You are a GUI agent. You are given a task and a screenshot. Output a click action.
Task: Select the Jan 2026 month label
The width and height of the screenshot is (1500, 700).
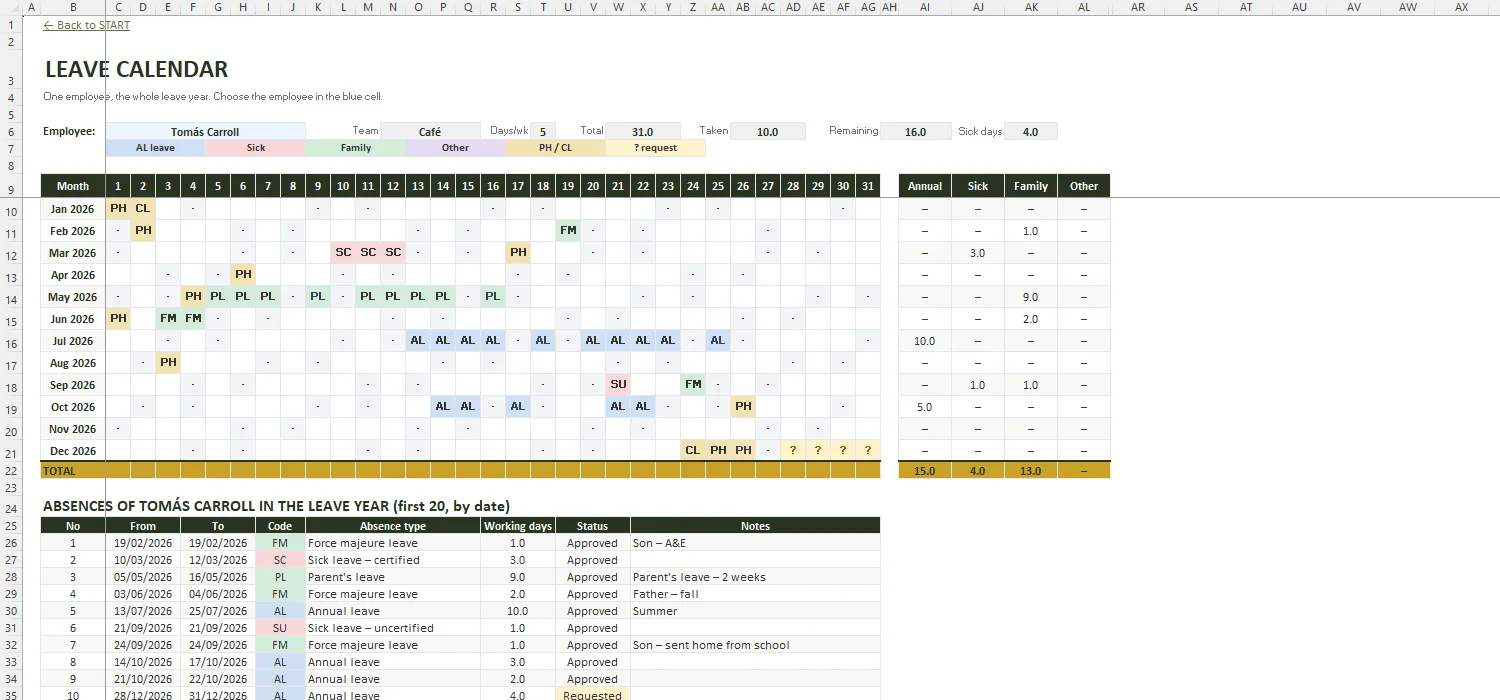[73, 209]
